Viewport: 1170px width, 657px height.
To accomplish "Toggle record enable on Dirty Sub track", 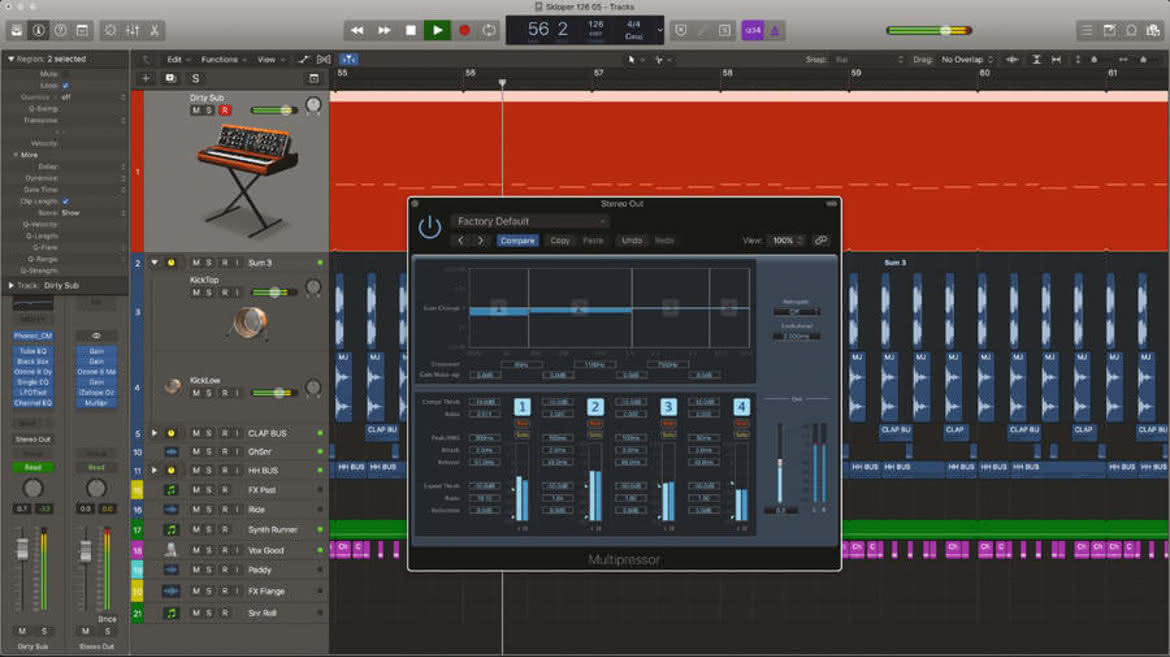I will 224,110.
